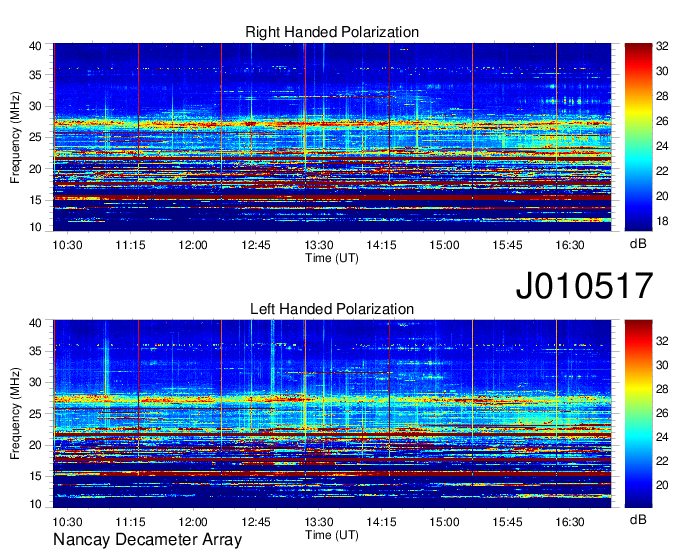The image size is (680, 552).
Task: Click "Frequency (MHz)" axis label of Right Handed plot
Action: [x=15, y=137]
